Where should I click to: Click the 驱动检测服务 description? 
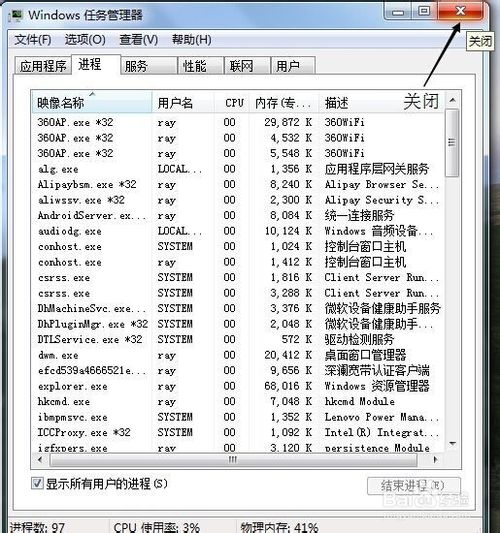pyautogui.click(x=359, y=339)
